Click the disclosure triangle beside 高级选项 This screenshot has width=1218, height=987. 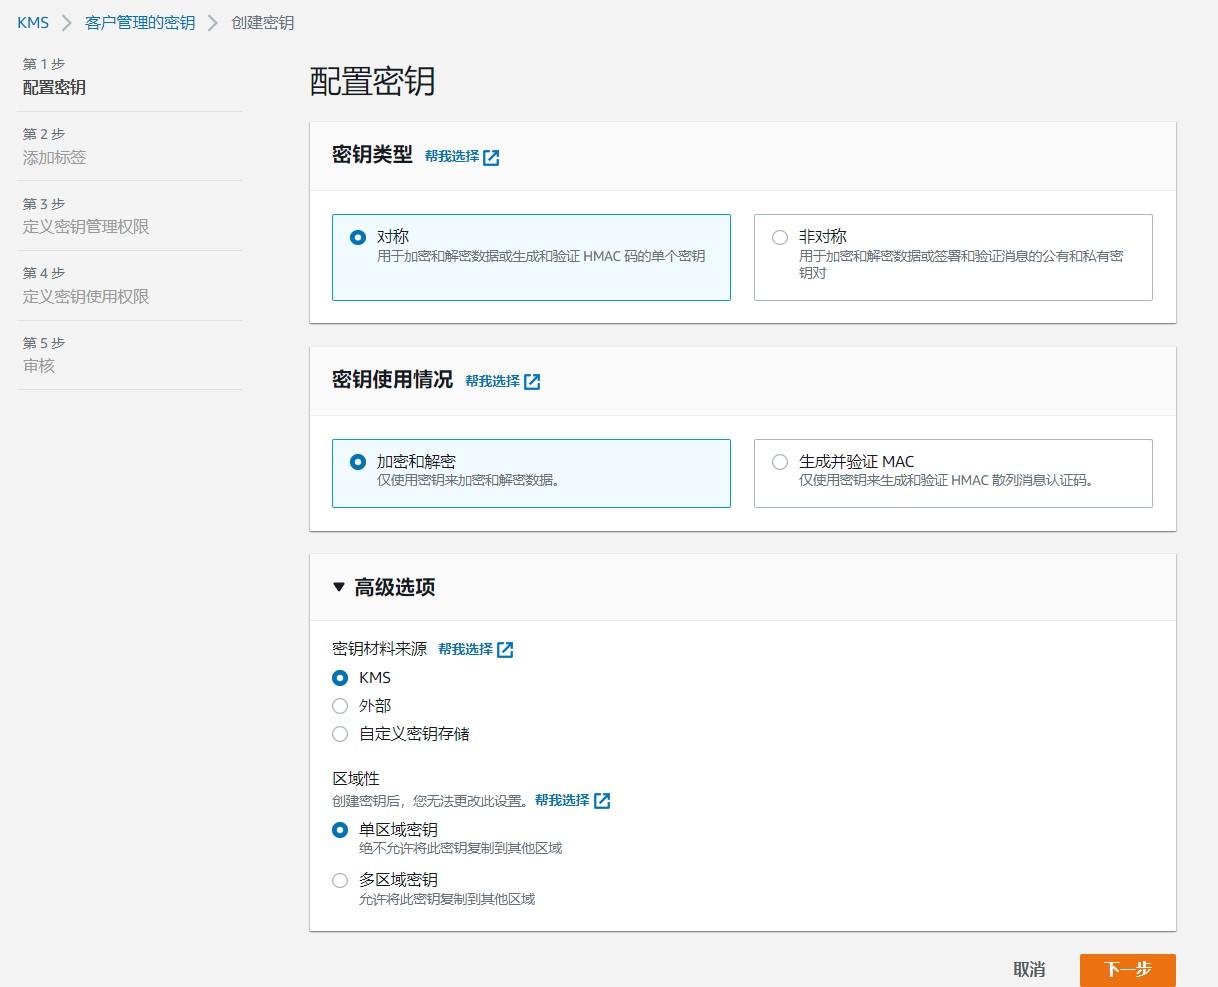(x=337, y=588)
